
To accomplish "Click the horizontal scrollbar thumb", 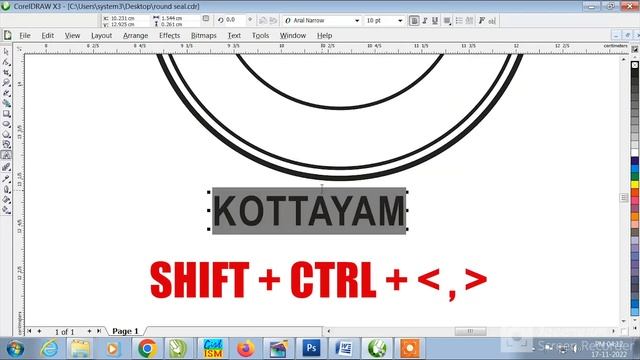I will click(x=470, y=331).
